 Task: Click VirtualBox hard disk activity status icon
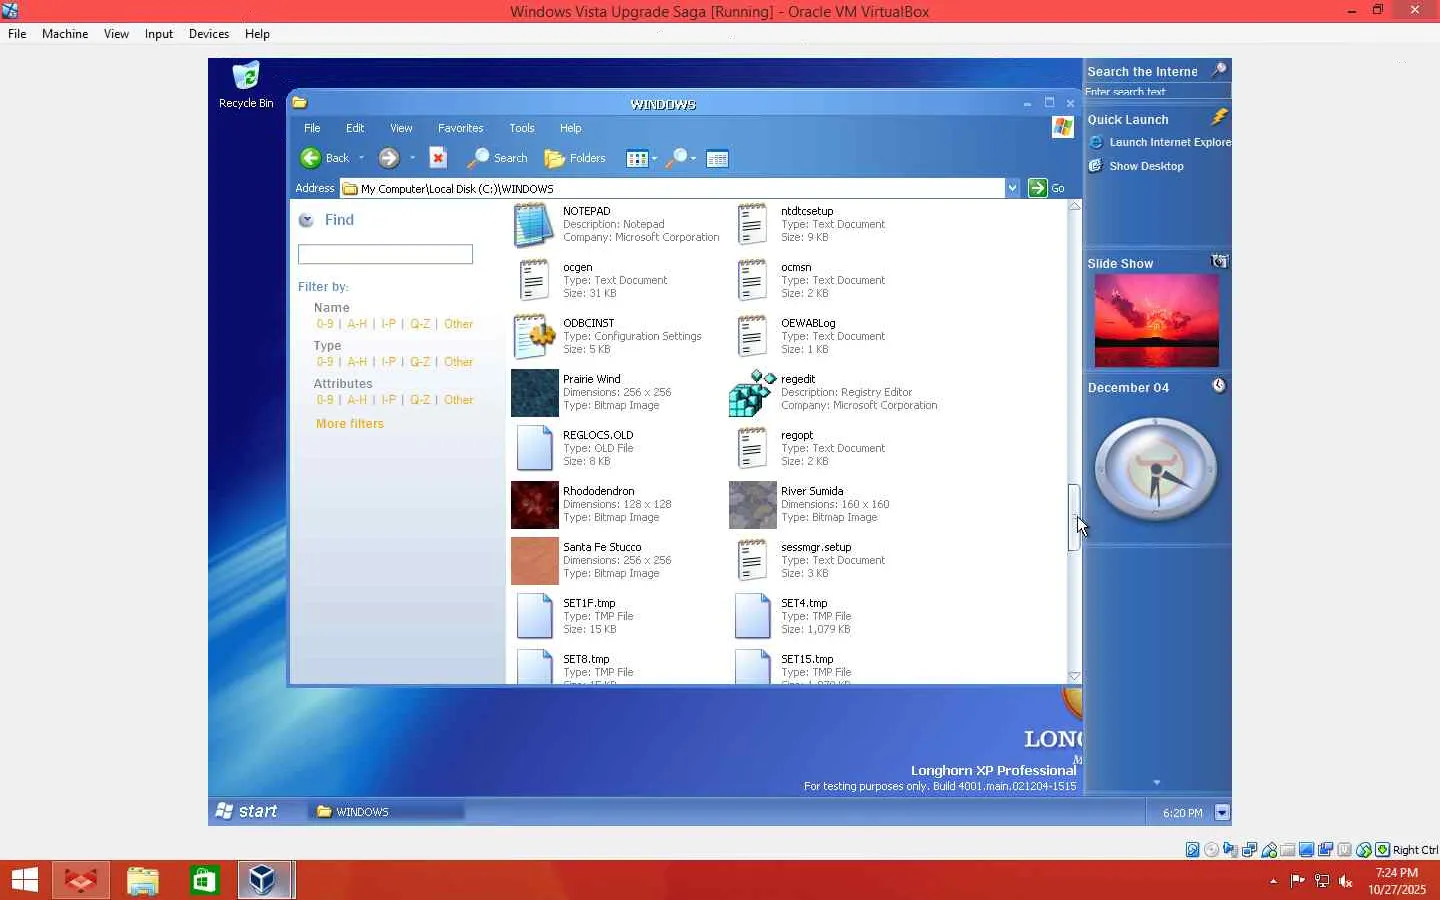pos(1193,850)
